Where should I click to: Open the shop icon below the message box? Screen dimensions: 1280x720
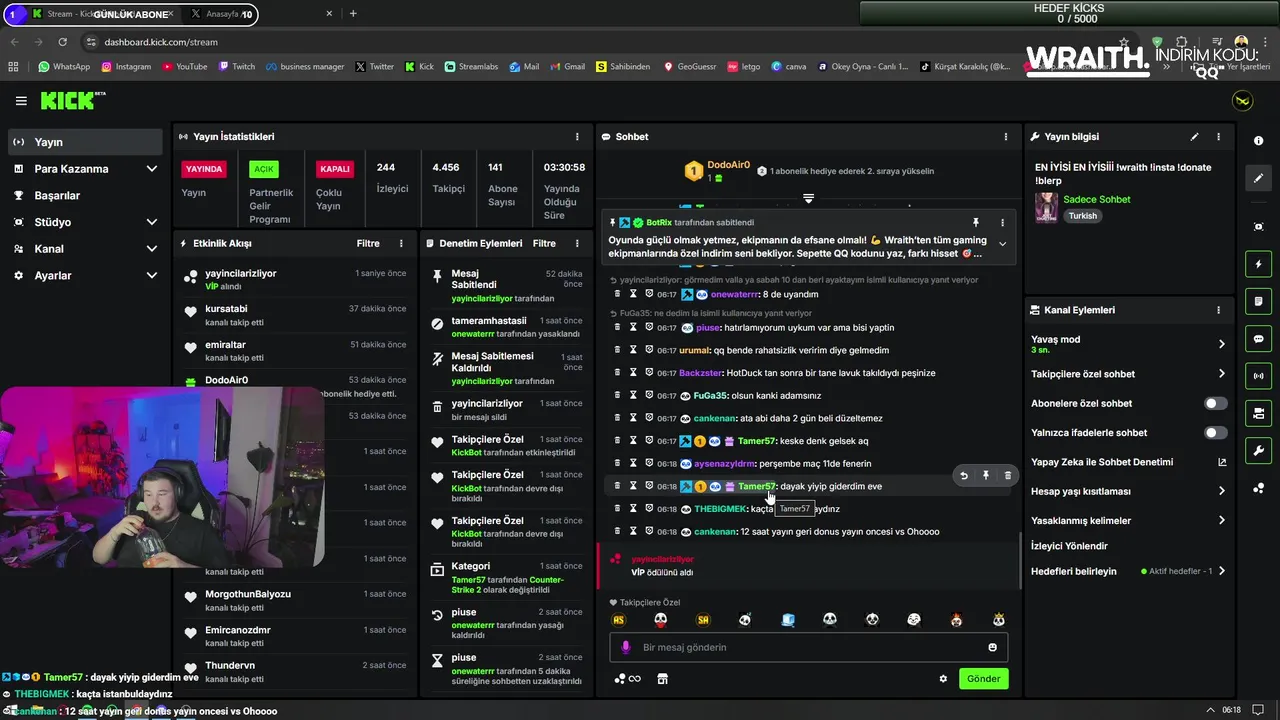click(661, 679)
